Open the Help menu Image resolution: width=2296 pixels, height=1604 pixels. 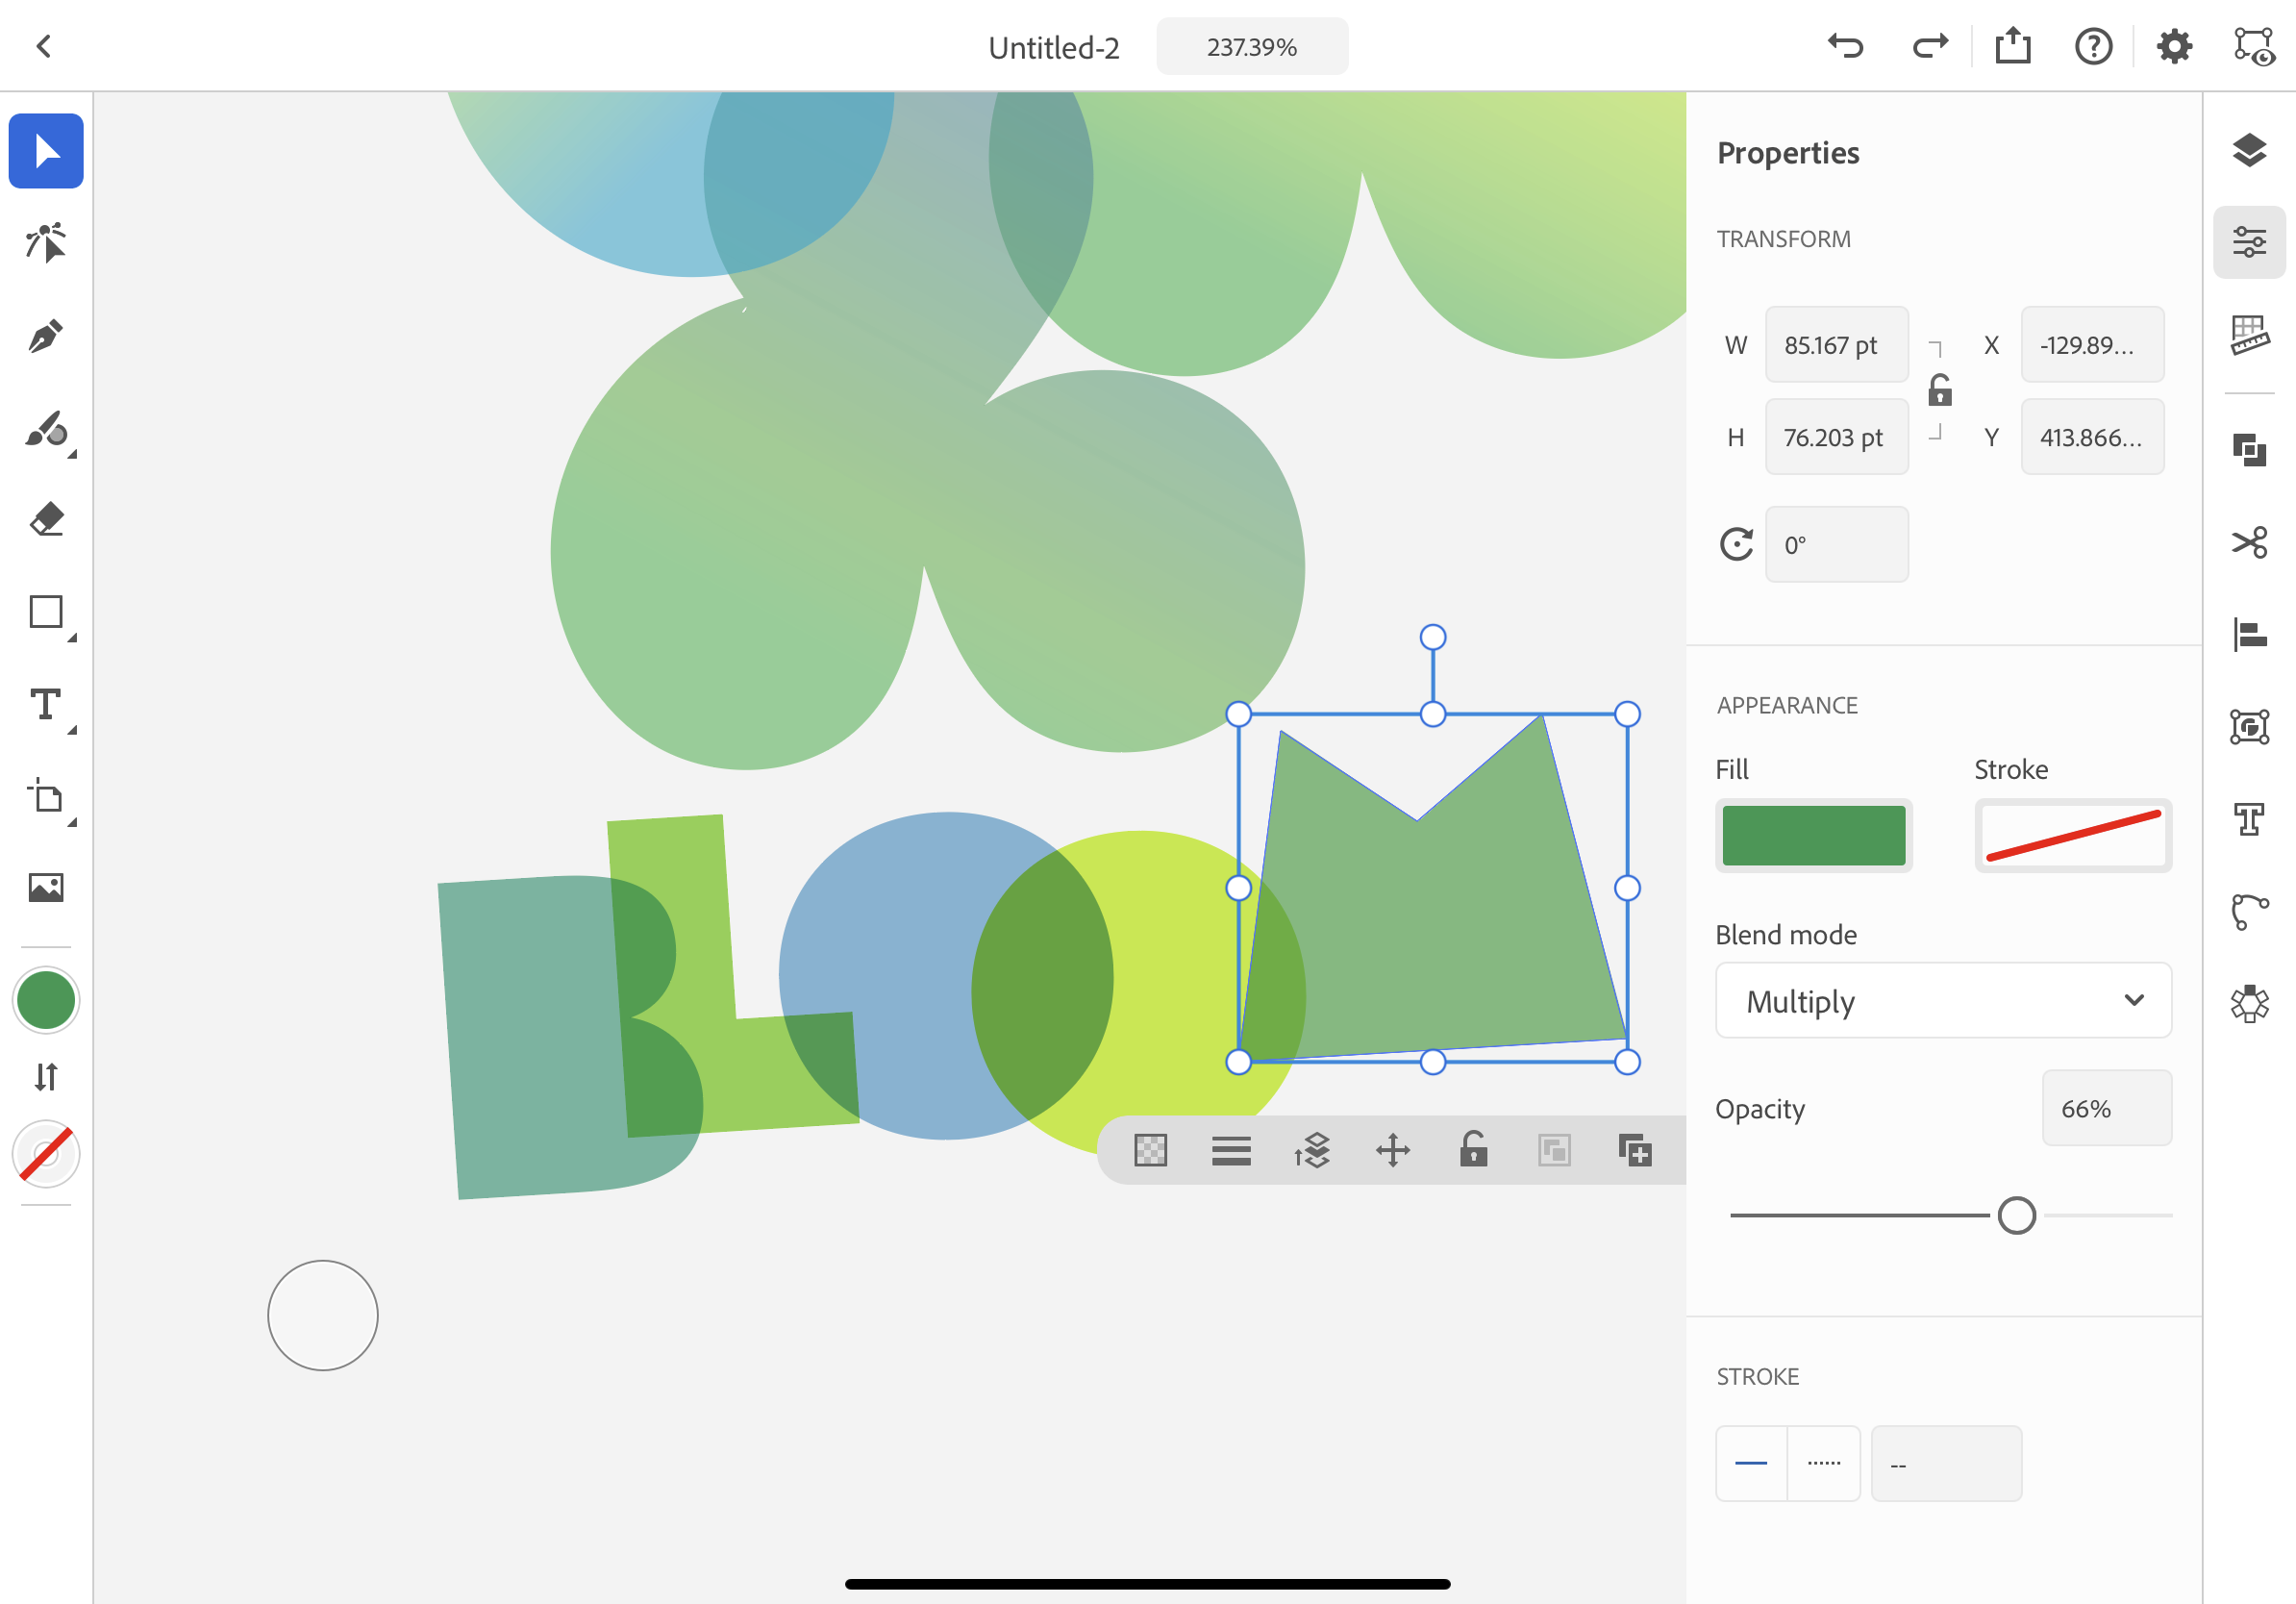click(2093, 46)
